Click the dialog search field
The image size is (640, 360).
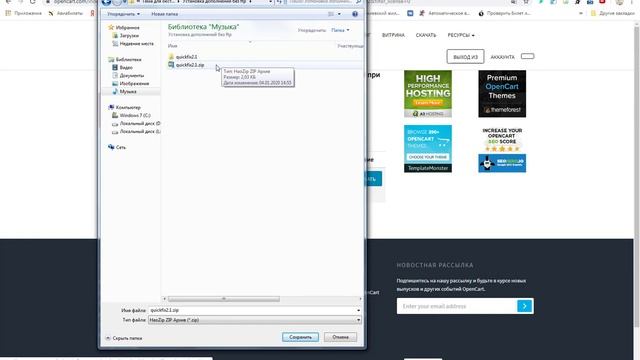click(x=321, y=2)
